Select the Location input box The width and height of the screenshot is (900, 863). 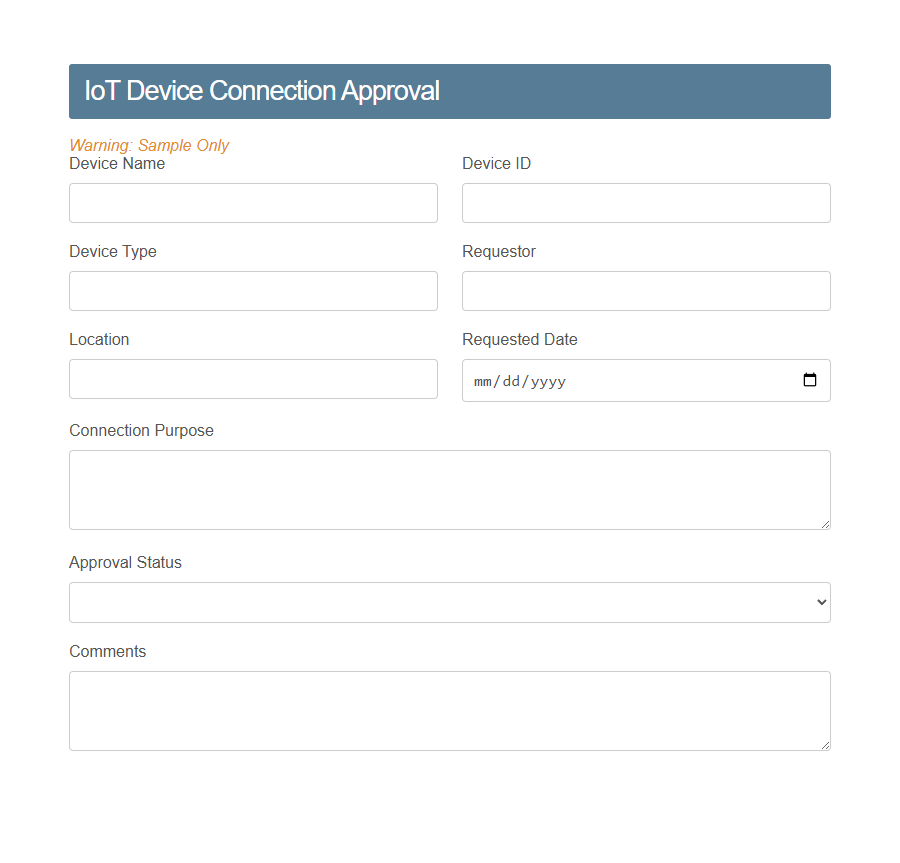(253, 379)
